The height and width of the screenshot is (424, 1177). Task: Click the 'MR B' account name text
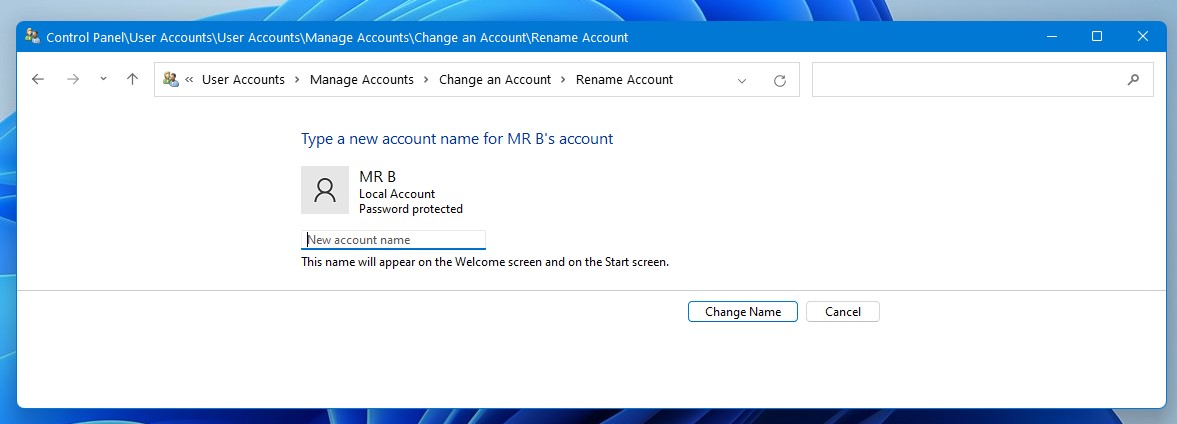(378, 176)
